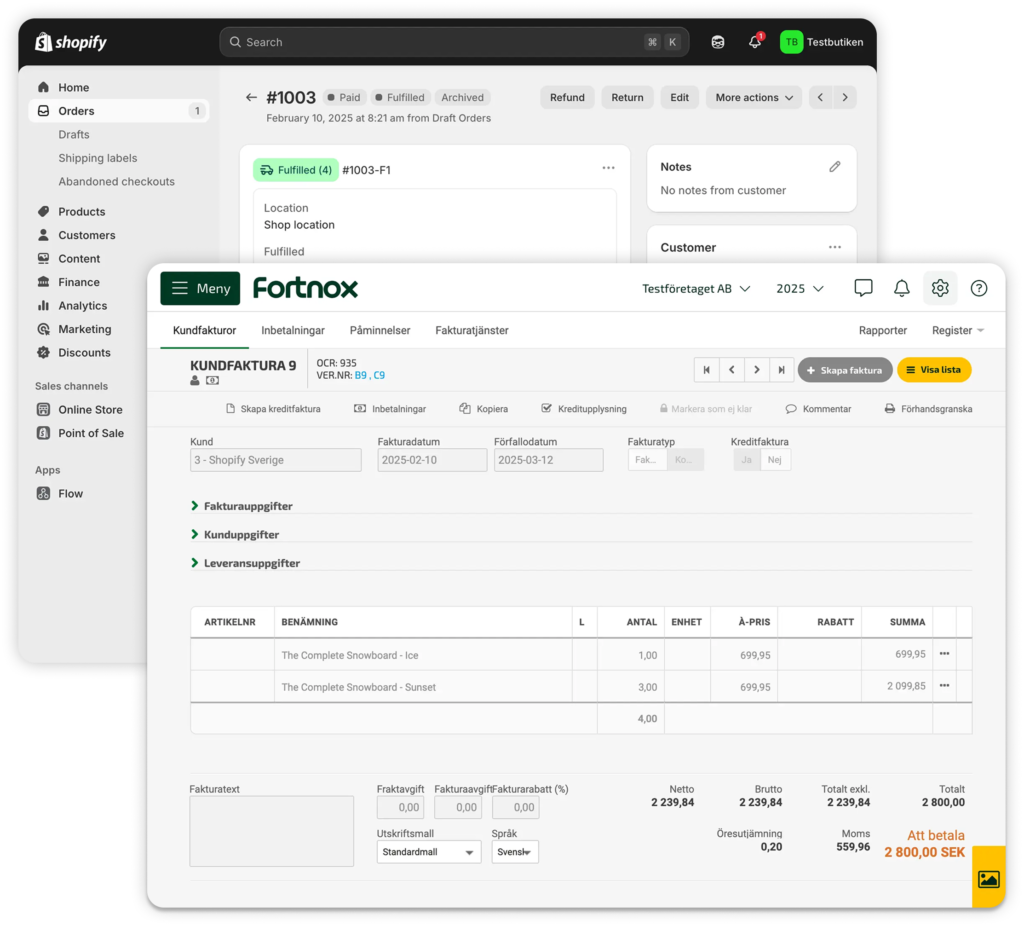The image size is (1024, 926).
Task: Click the yellow Visa lista button
Action: tap(933, 369)
